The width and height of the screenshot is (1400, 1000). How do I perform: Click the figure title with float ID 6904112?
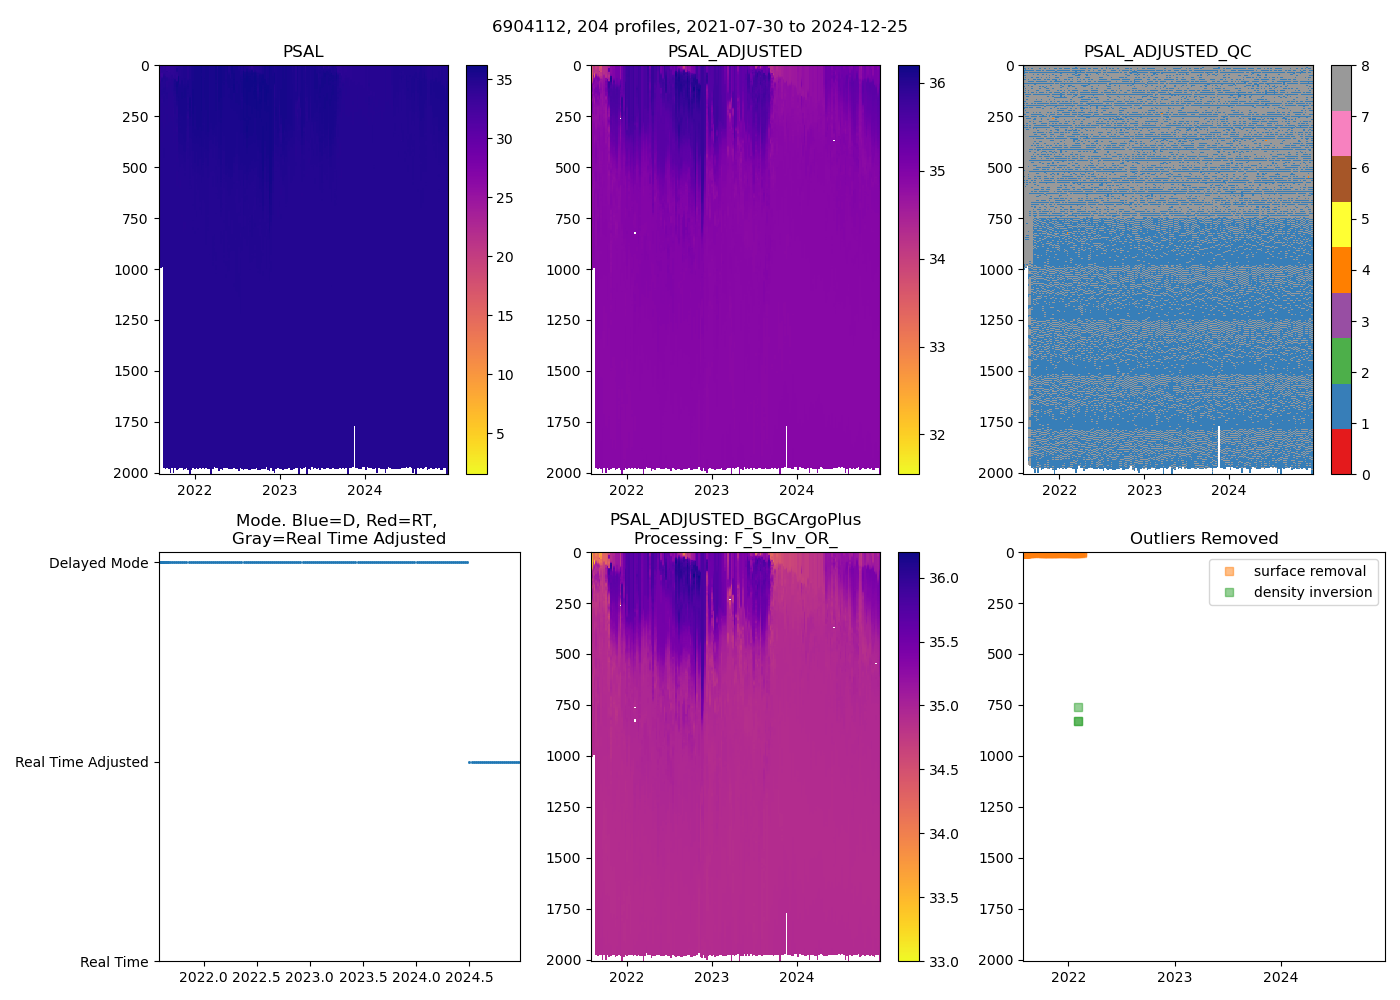tap(699, 27)
